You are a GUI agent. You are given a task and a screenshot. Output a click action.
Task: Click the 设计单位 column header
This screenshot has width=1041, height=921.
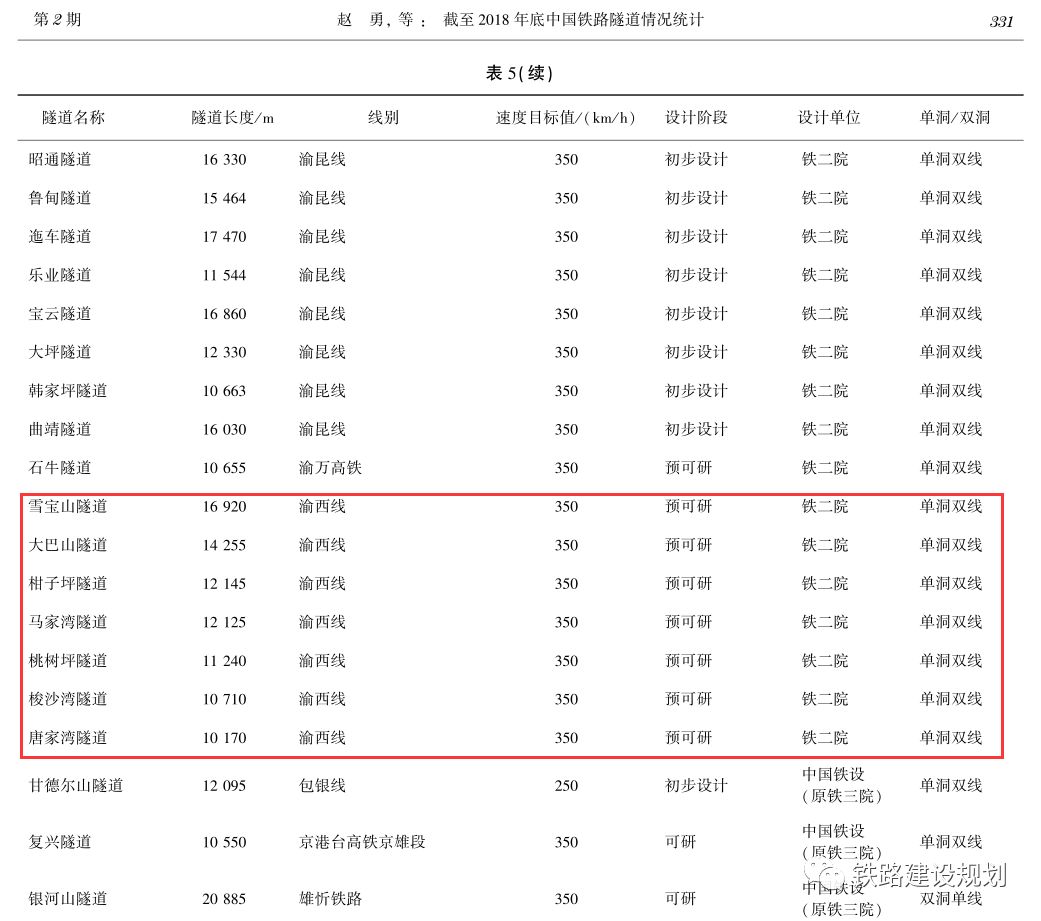pos(828,118)
